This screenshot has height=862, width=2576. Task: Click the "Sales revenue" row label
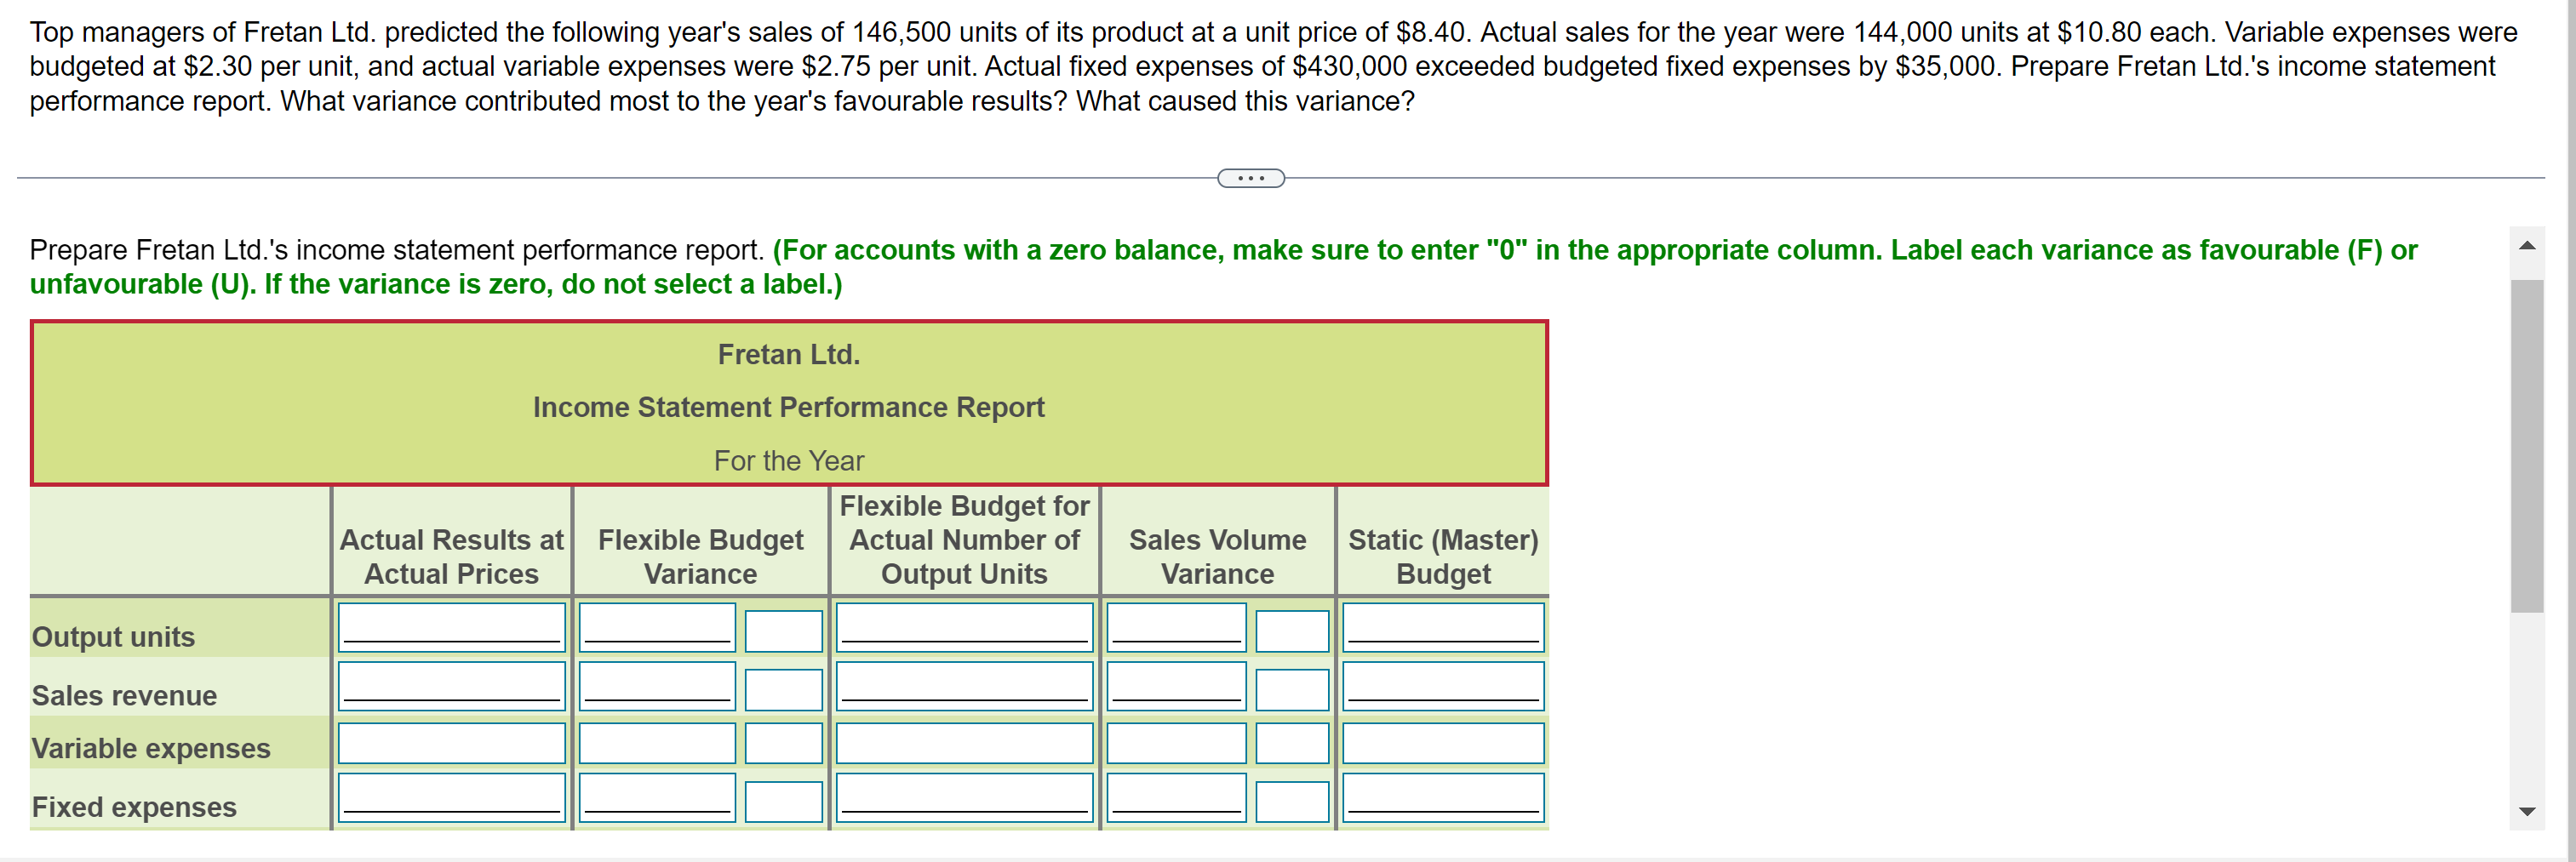tap(124, 696)
